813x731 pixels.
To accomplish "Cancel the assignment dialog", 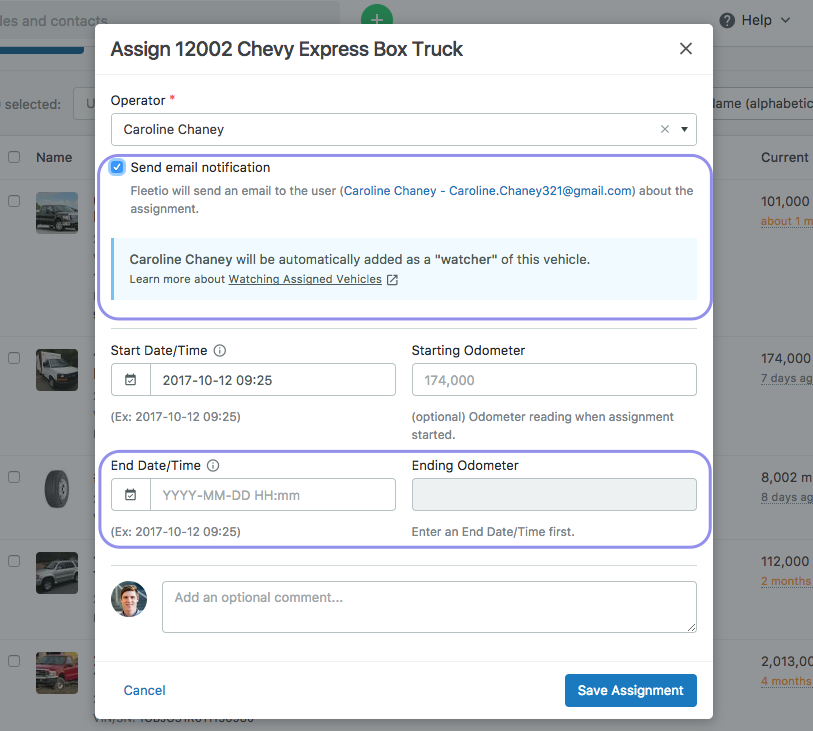I will [x=145, y=690].
